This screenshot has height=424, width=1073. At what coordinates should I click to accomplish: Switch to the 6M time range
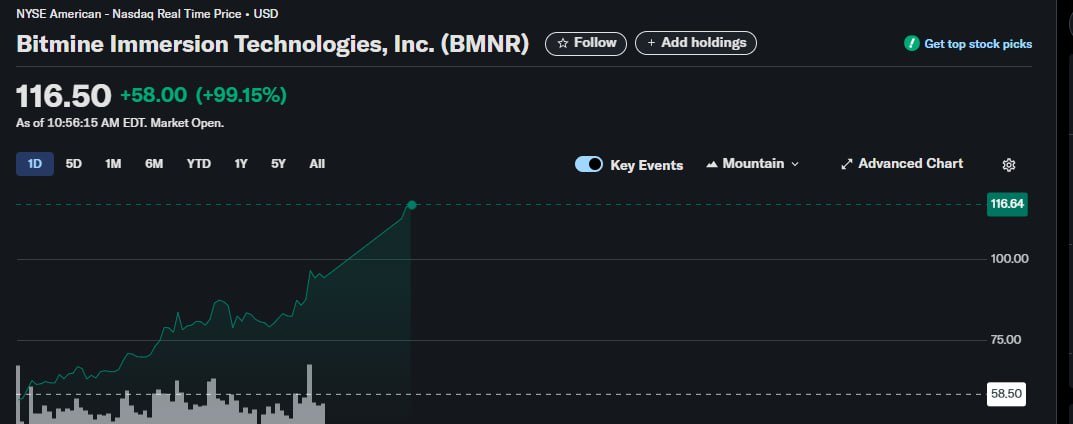pyautogui.click(x=154, y=164)
